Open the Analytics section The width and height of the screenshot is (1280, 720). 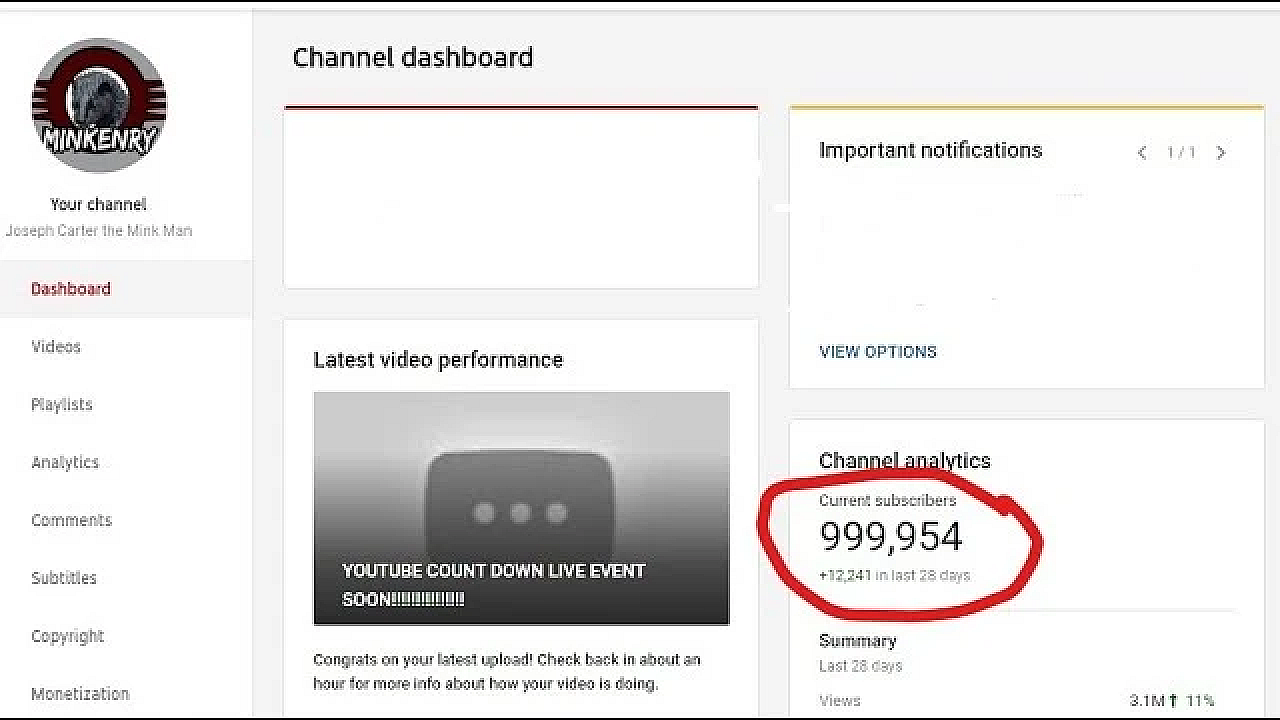click(66, 462)
